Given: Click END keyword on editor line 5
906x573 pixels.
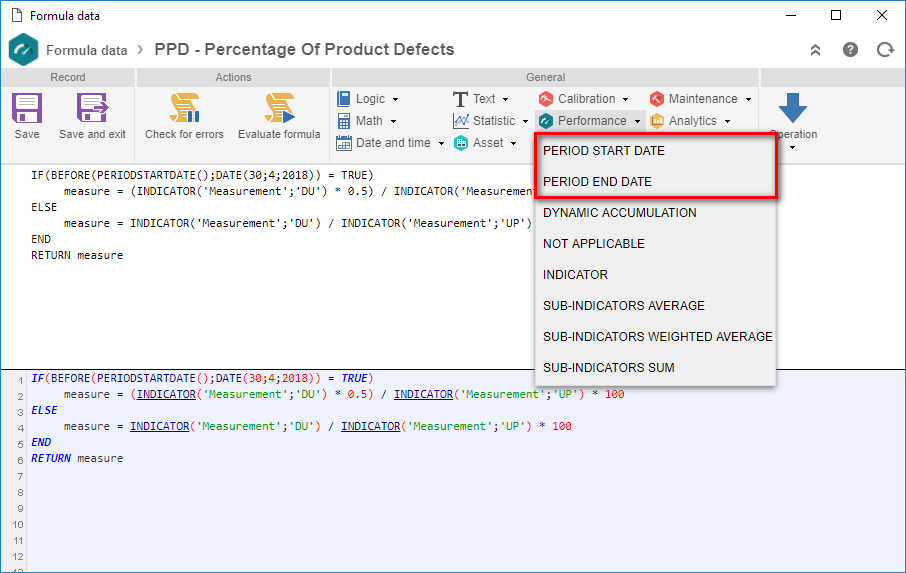Looking at the screenshot, I should (x=41, y=442).
